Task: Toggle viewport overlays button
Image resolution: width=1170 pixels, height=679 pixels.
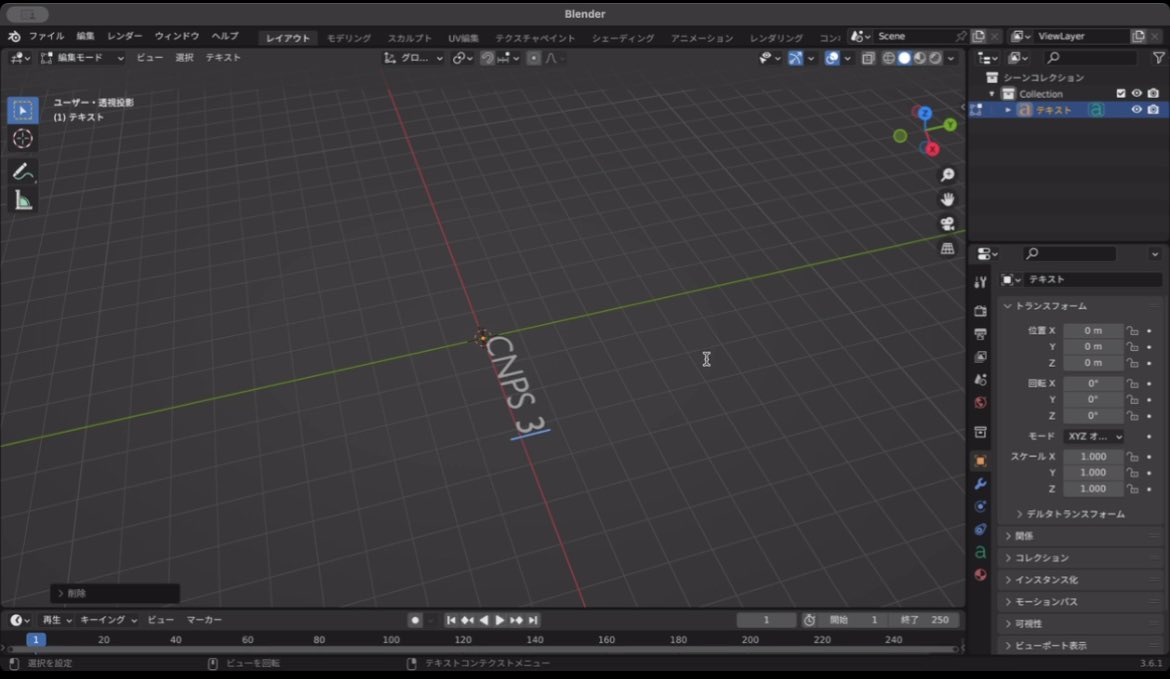Action: coord(831,58)
